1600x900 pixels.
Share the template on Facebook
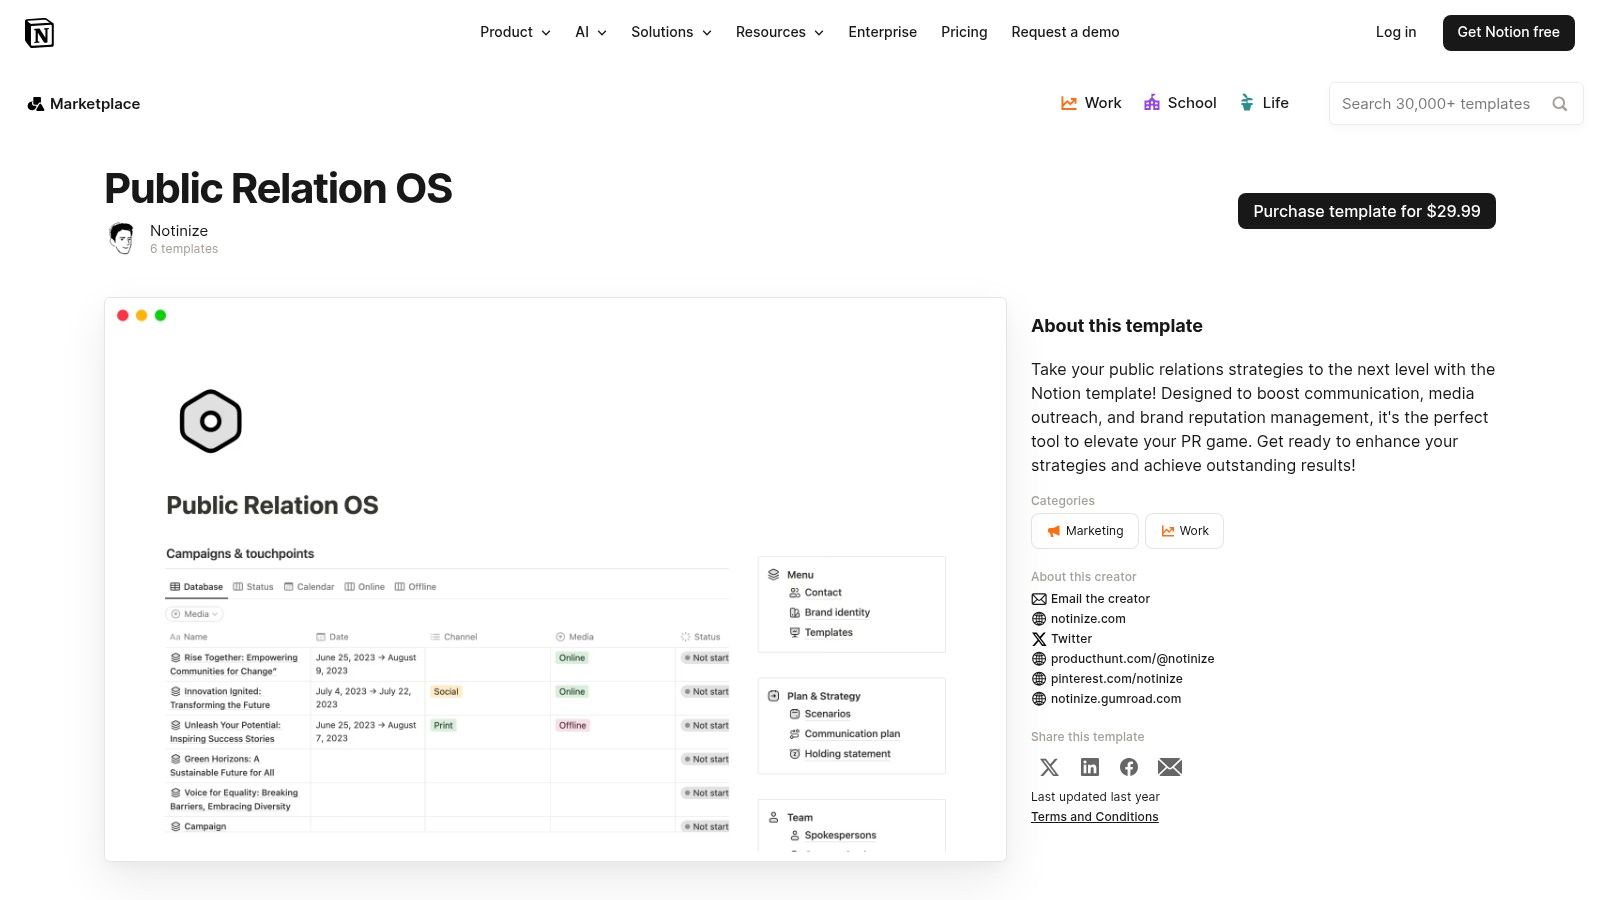tap(1129, 767)
